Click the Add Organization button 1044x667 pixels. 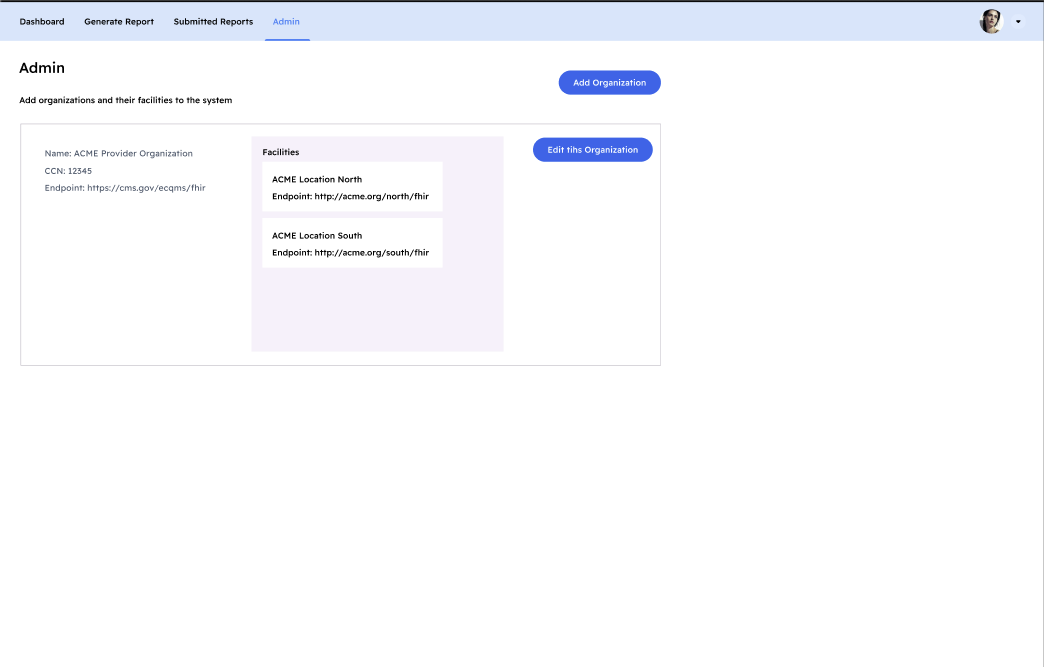click(609, 82)
